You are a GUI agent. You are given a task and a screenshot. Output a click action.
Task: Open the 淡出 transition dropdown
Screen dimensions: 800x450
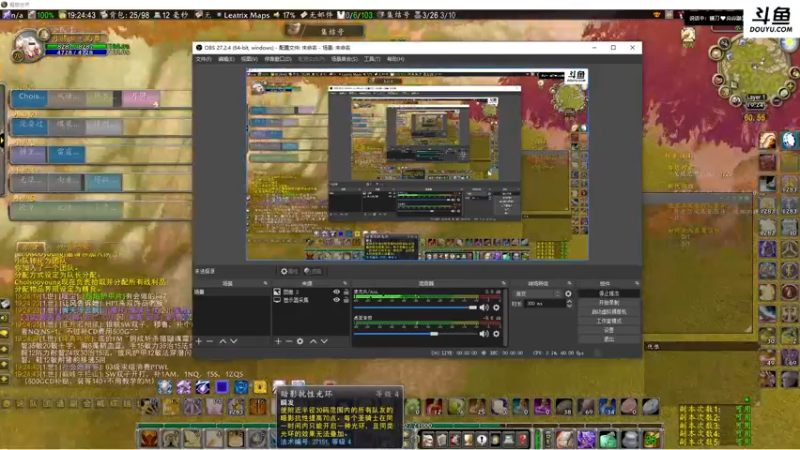[538, 294]
